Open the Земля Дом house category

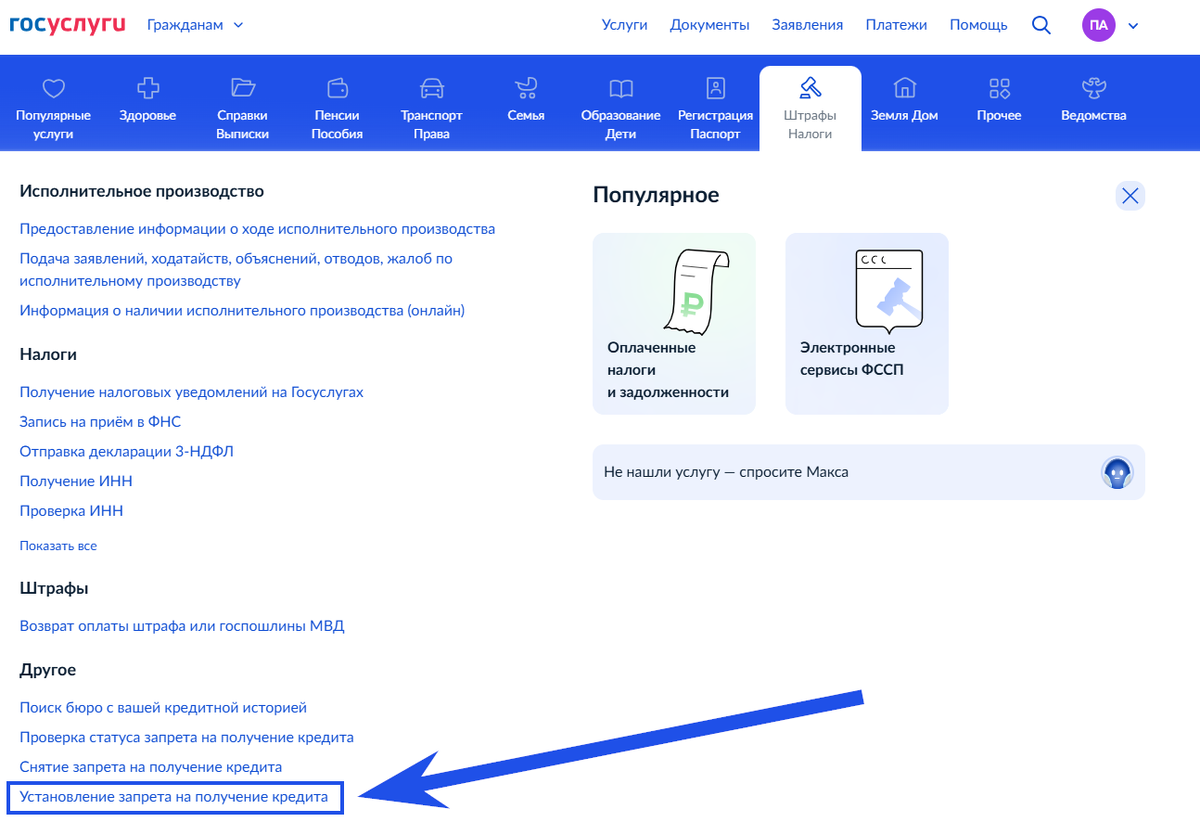(904, 100)
